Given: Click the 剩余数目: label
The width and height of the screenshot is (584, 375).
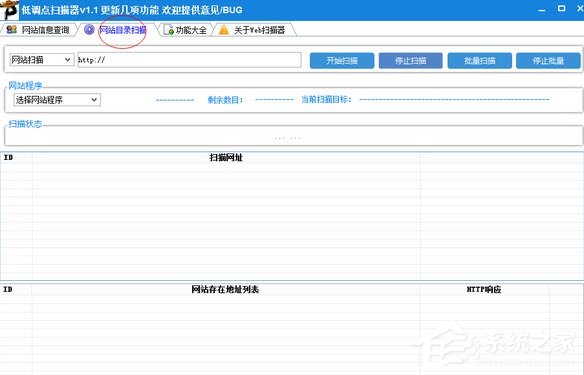Looking at the screenshot, I should pos(225,100).
